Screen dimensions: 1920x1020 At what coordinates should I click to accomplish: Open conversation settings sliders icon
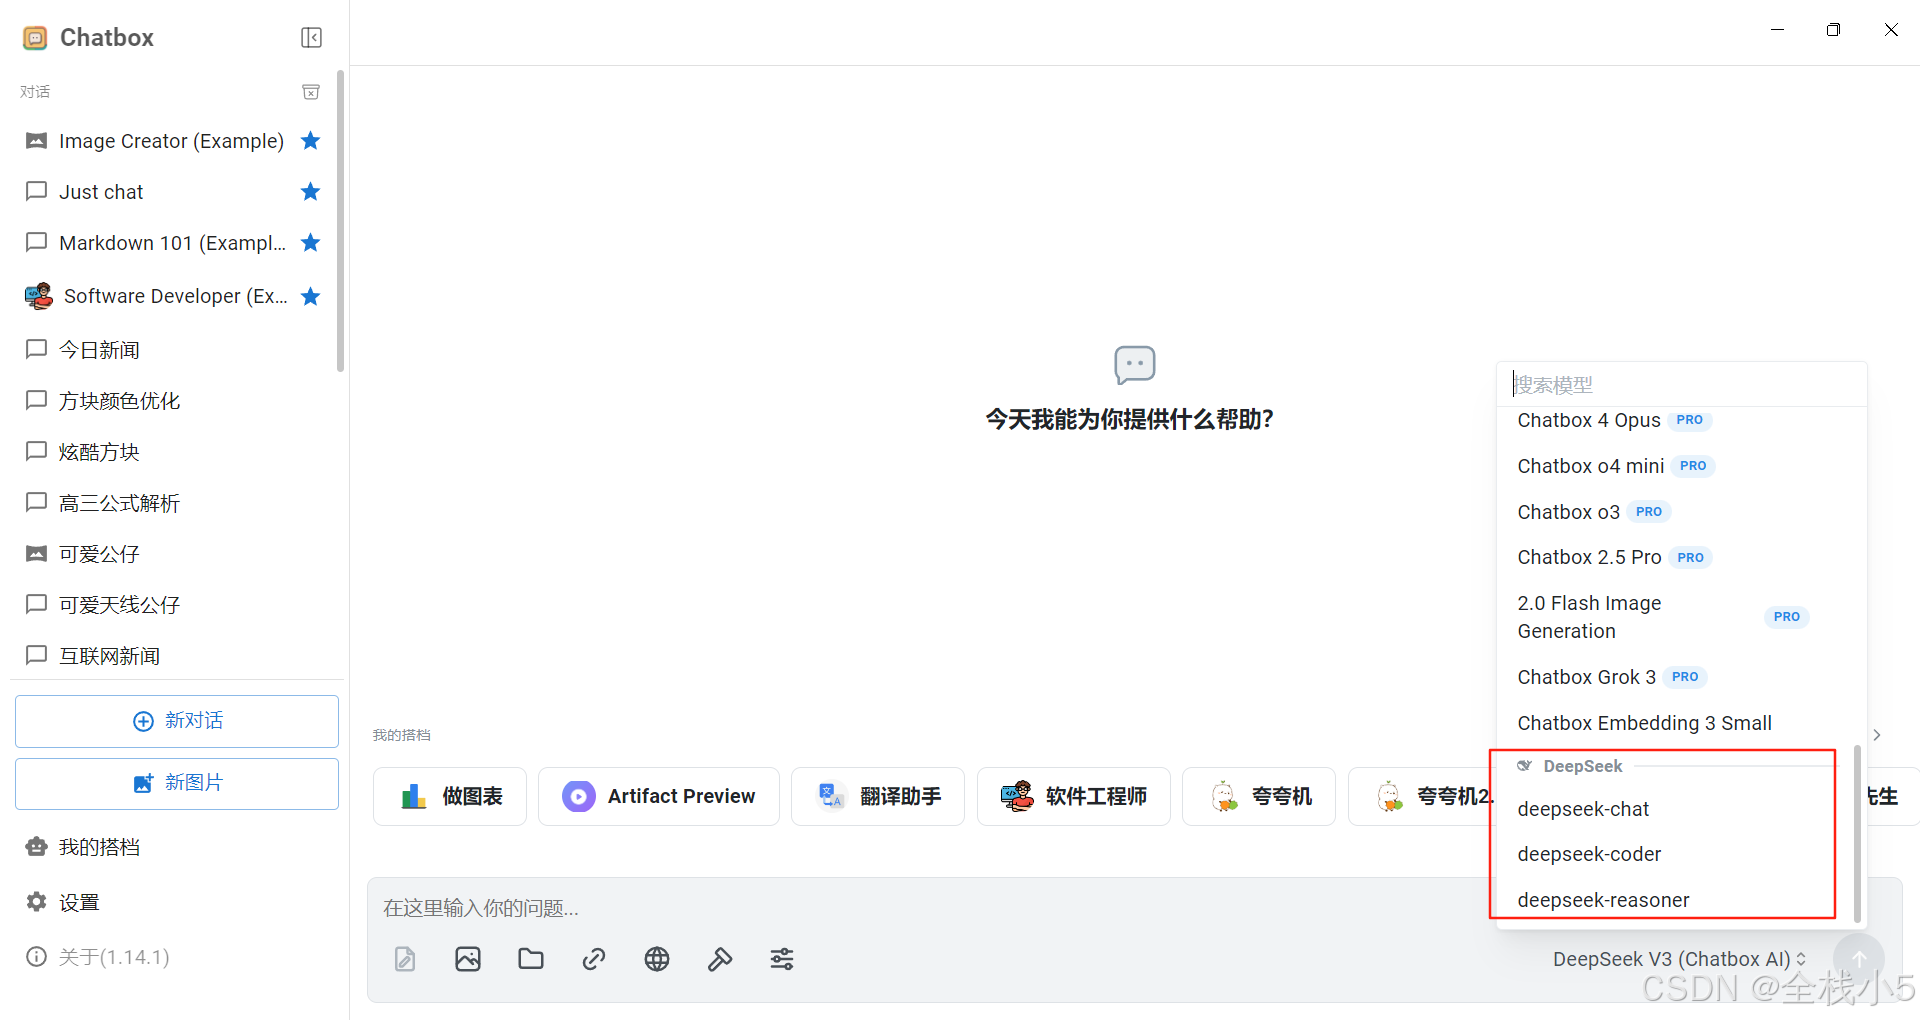point(782,959)
